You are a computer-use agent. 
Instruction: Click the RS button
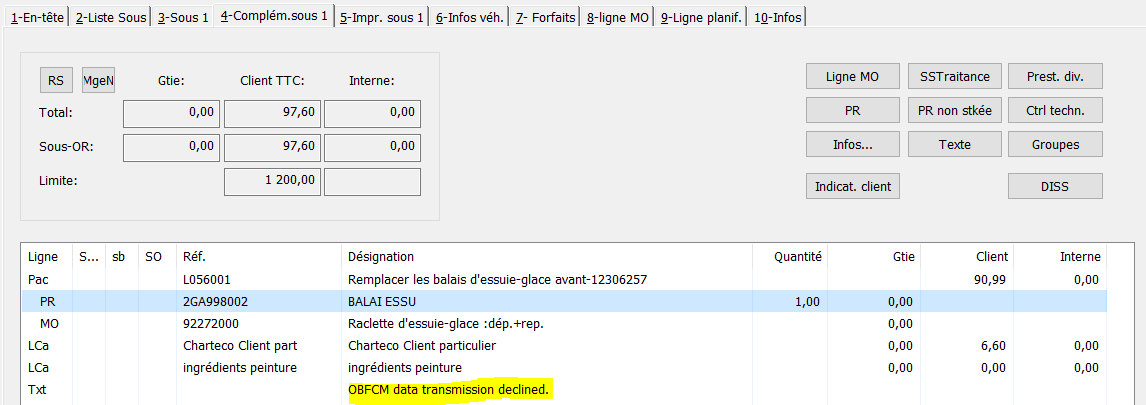pyautogui.click(x=56, y=80)
